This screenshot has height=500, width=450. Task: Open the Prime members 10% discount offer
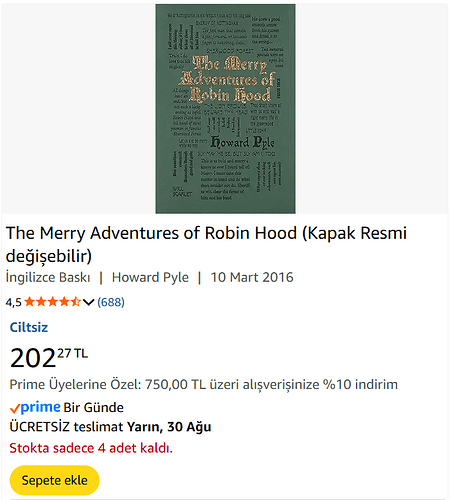(204, 385)
